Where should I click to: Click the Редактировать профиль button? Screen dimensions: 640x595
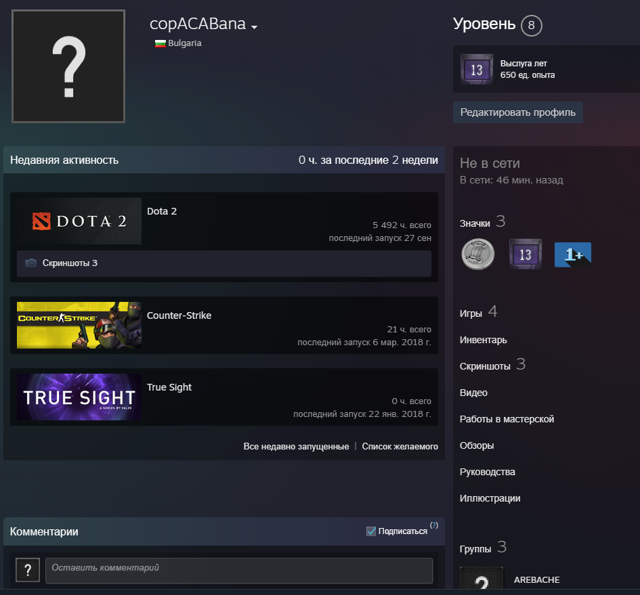tap(518, 112)
